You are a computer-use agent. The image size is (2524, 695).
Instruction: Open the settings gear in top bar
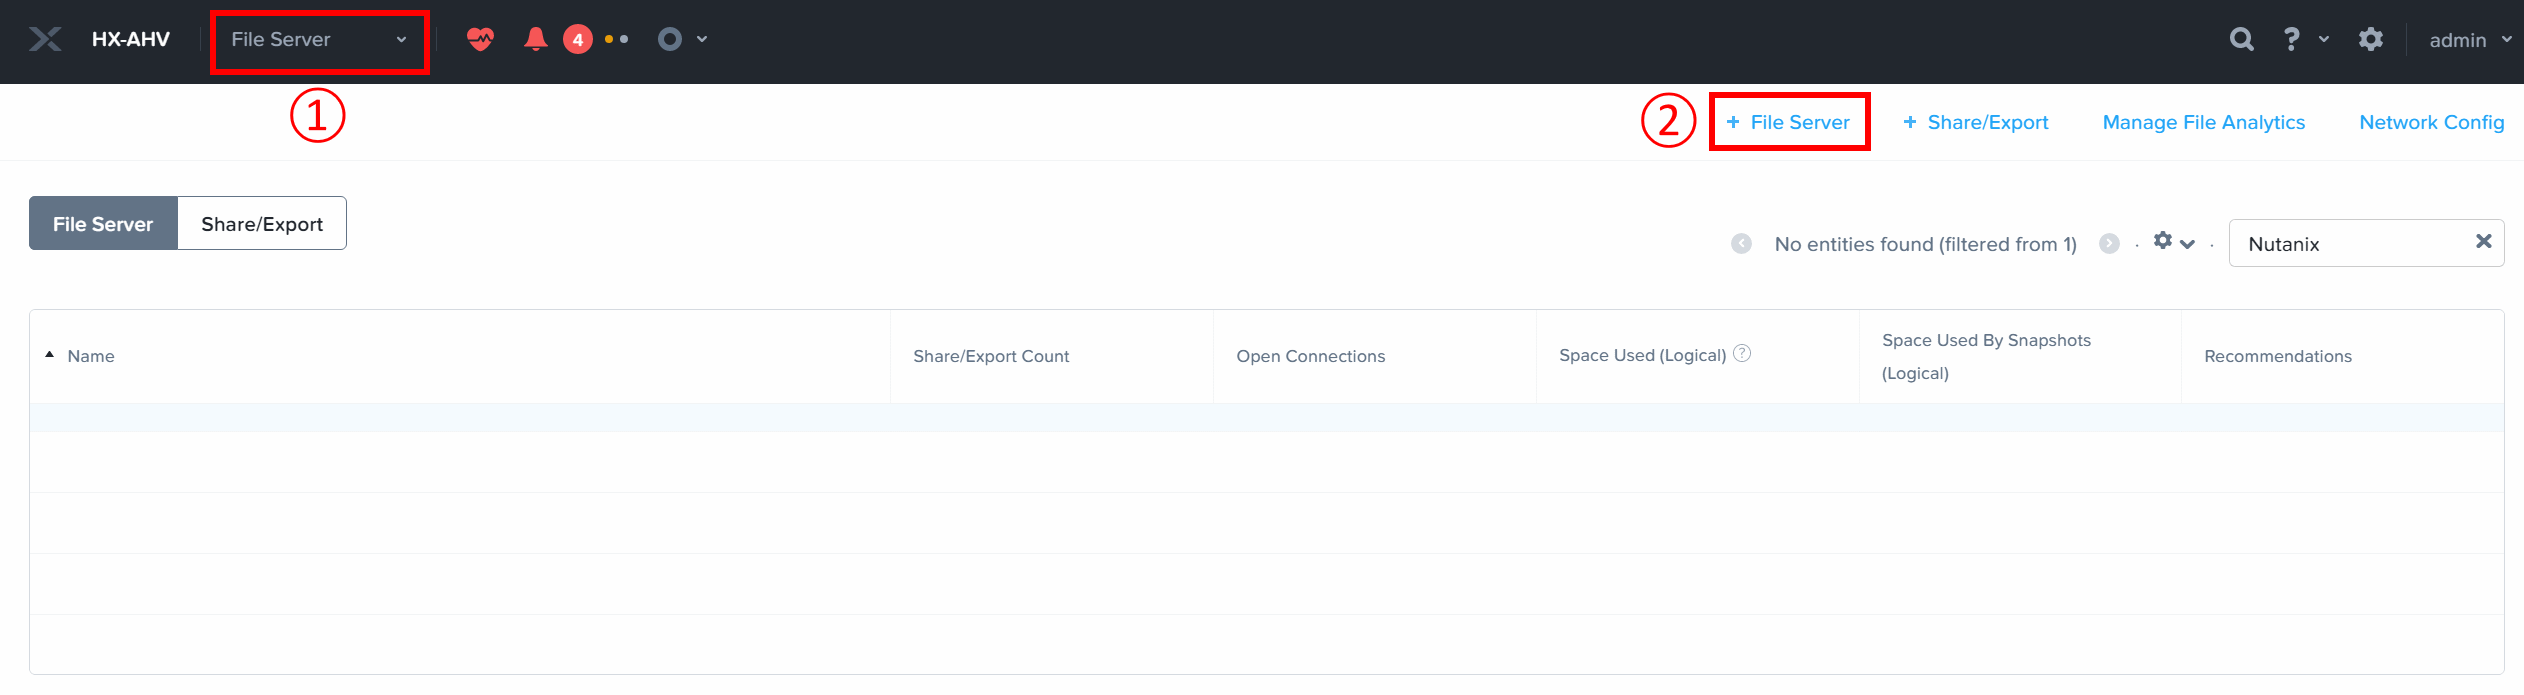(x=2370, y=39)
